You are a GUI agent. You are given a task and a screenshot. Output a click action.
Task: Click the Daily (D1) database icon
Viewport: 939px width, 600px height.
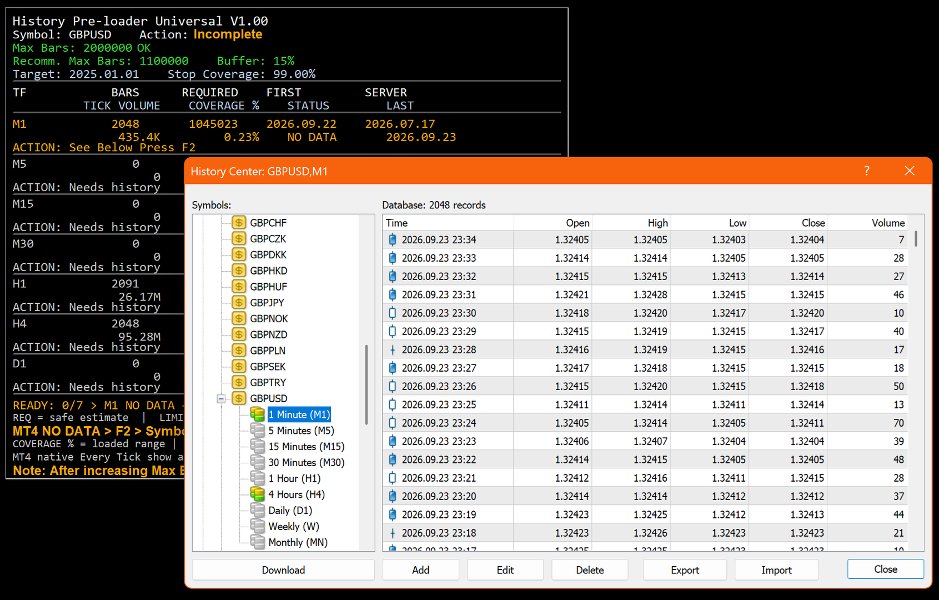tap(258, 510)
